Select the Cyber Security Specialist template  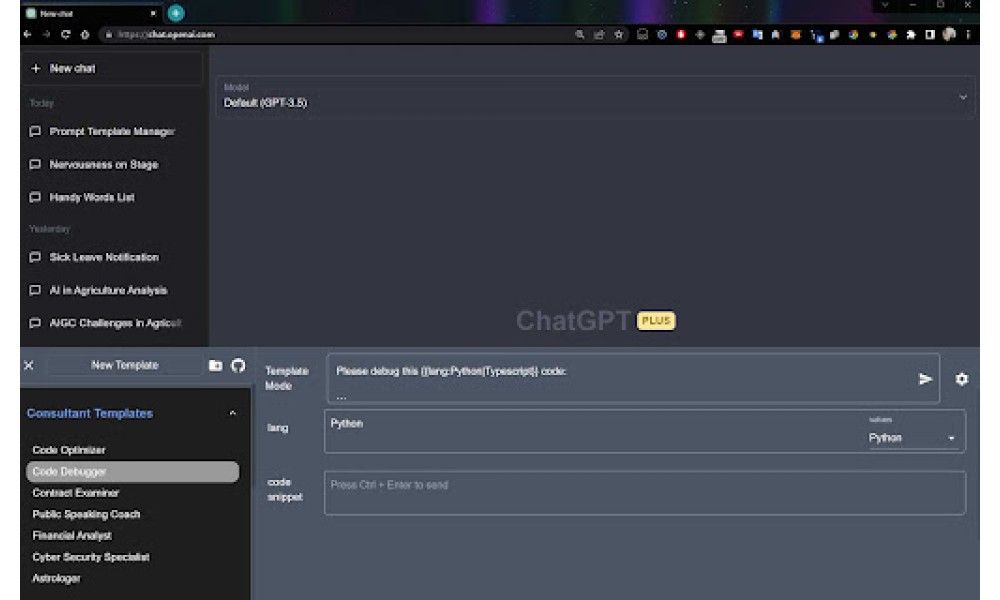tap(133, 557)
